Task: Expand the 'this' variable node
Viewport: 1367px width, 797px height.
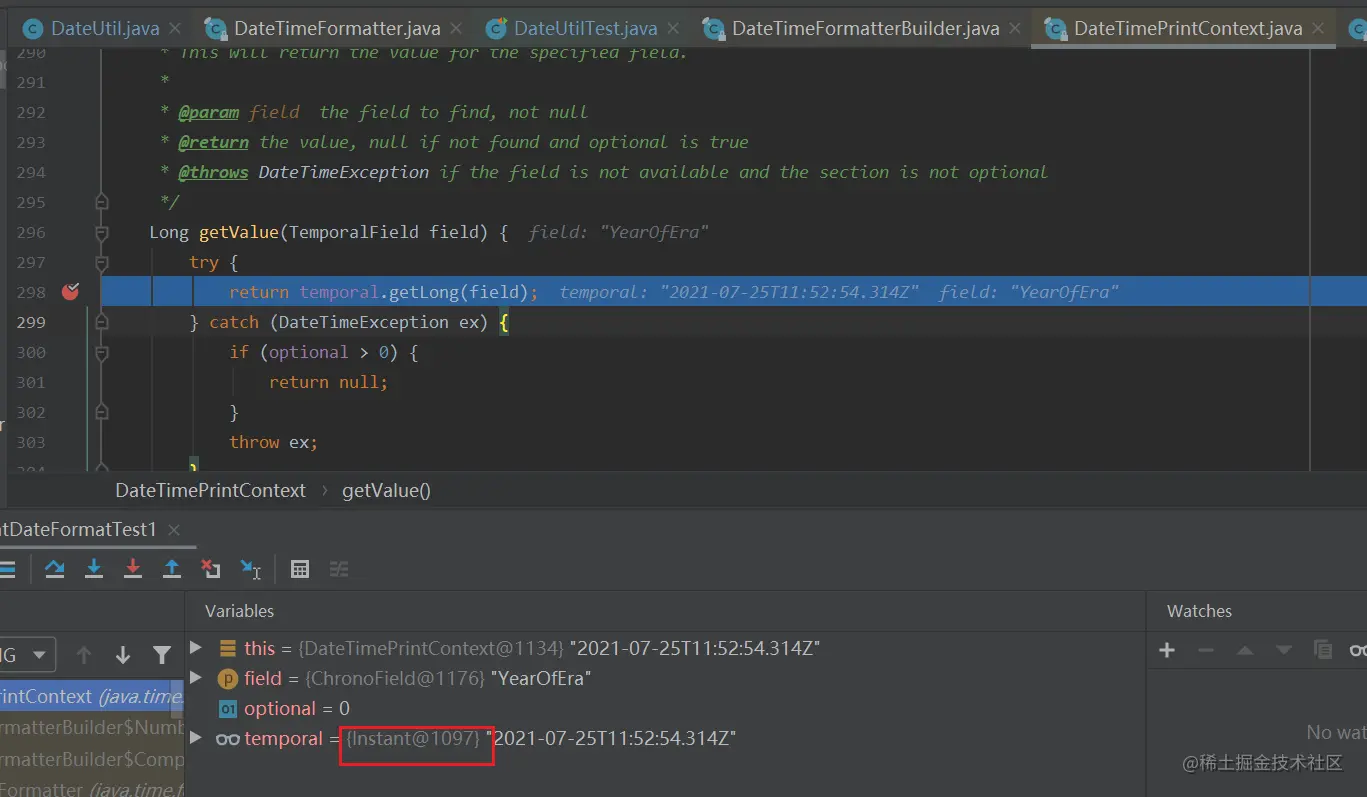Action: 196,648
